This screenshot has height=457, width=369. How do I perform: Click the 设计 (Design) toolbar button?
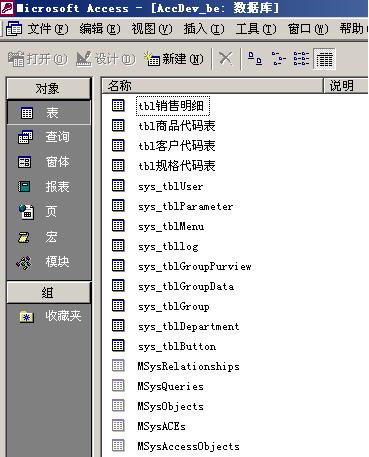tap(106, 59)
